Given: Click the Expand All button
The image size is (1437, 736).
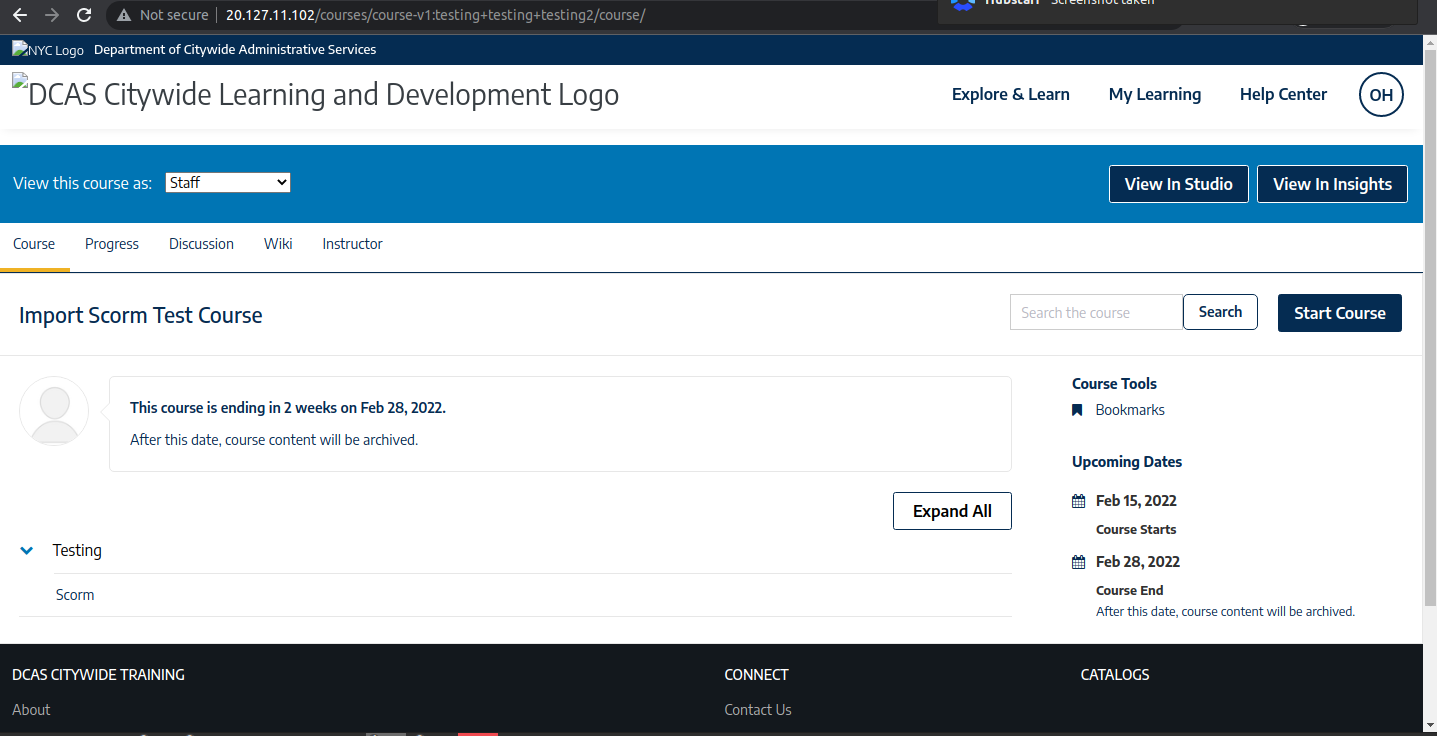Looking at the screenshot, I should click(952, 511).
